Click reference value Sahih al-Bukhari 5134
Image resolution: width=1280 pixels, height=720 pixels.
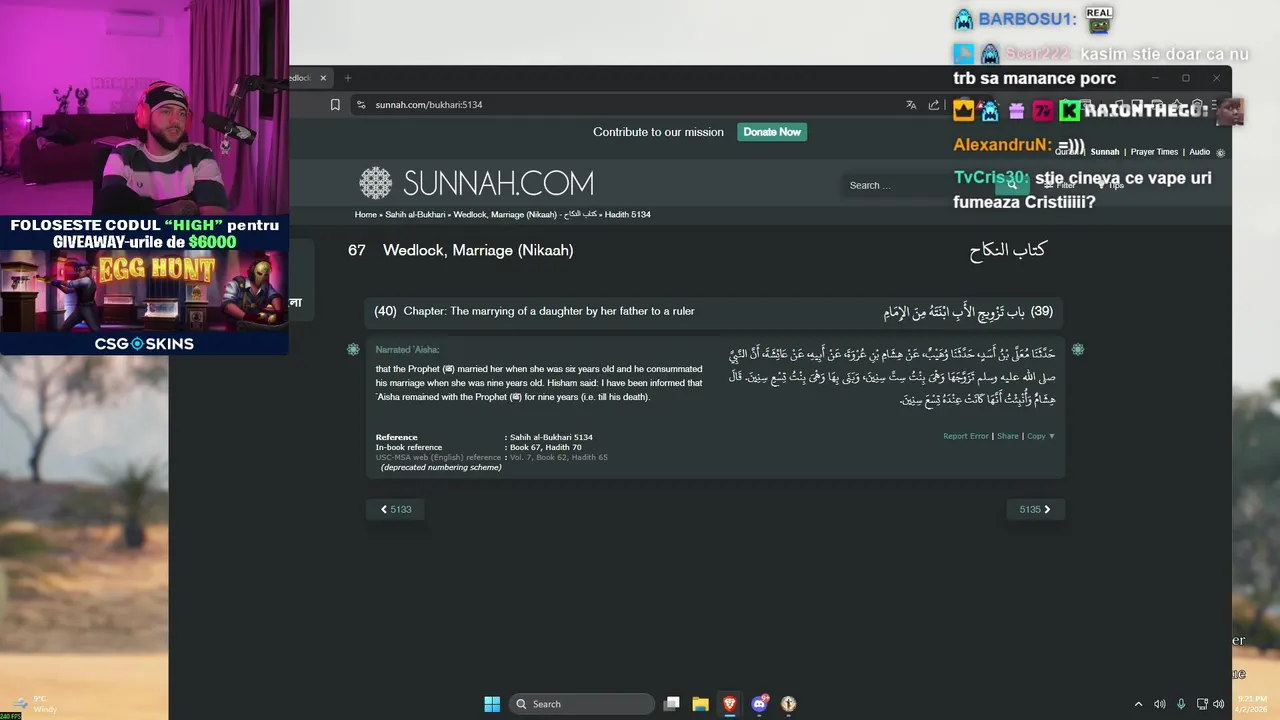[551, 437]
